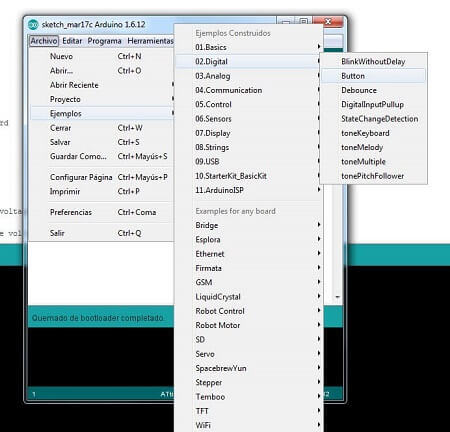The height and width of the screenshot is (432, 450).
Task: Expand 01.Basics examples submenu
Action: point(249,47)
